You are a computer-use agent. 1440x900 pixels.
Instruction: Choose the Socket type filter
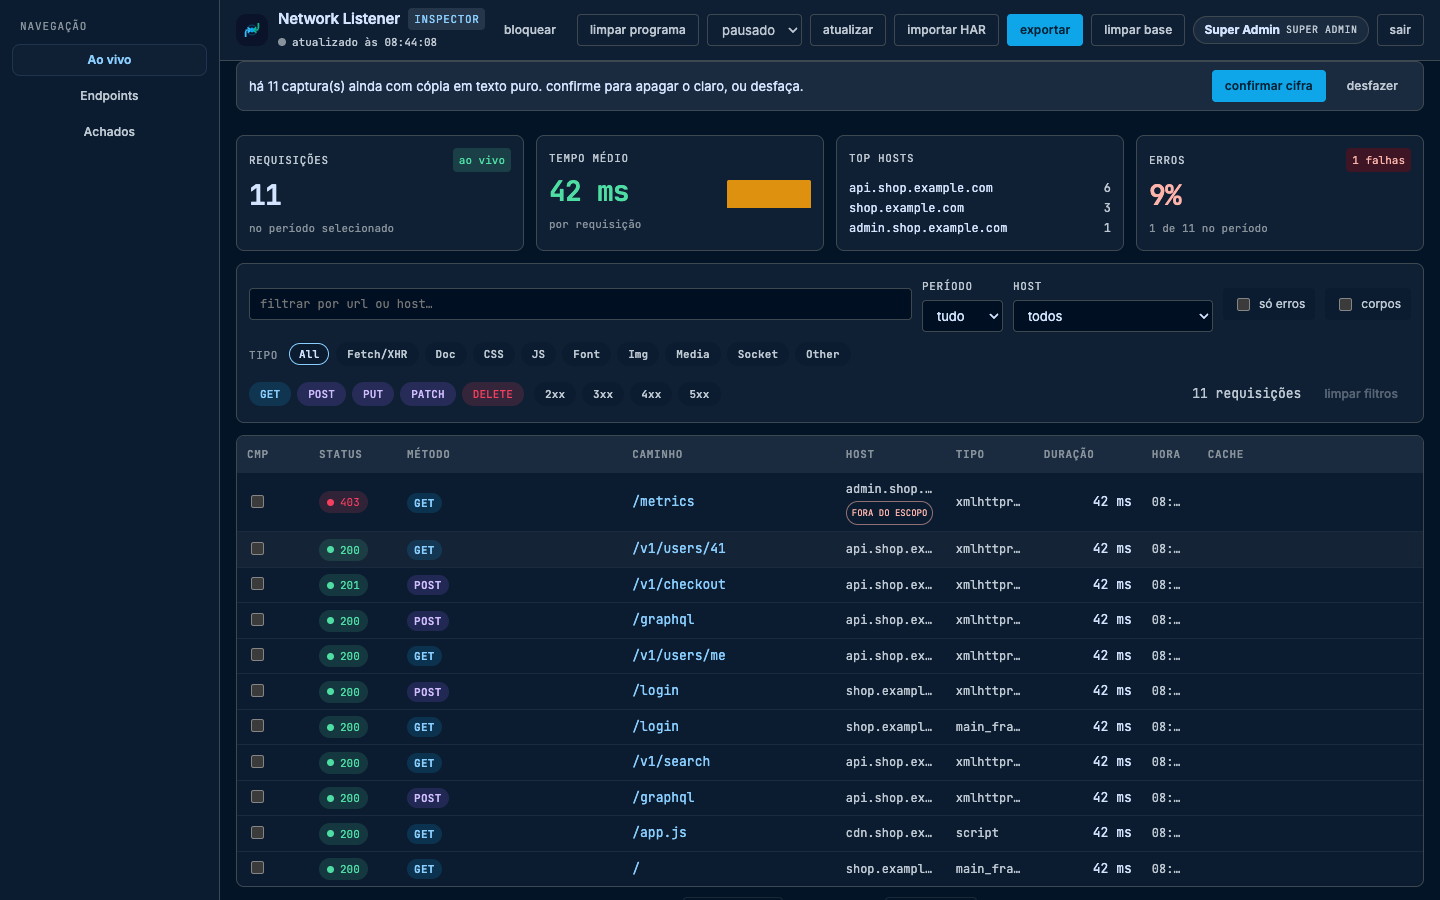tap(757, 354)
